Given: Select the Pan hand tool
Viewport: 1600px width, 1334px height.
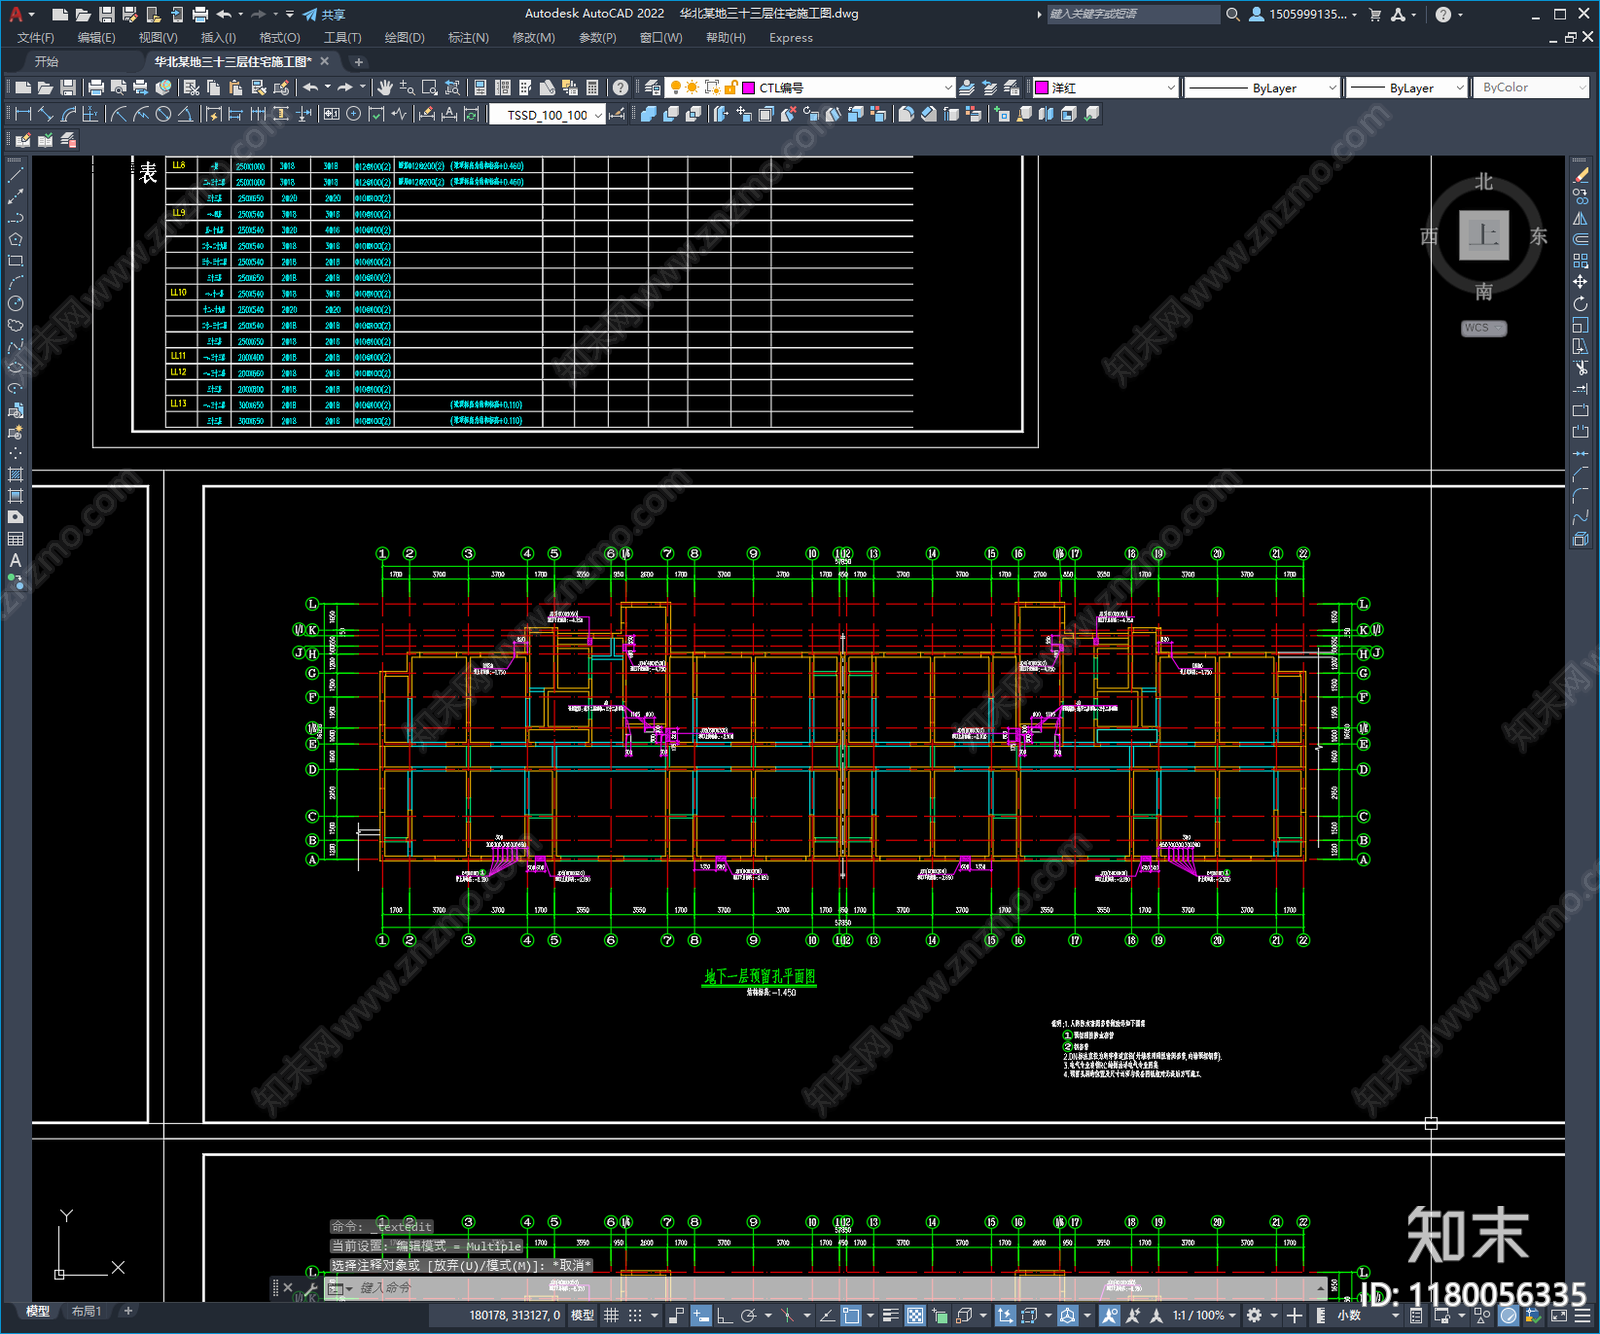Looking at the screenshot, I should 385,88.
